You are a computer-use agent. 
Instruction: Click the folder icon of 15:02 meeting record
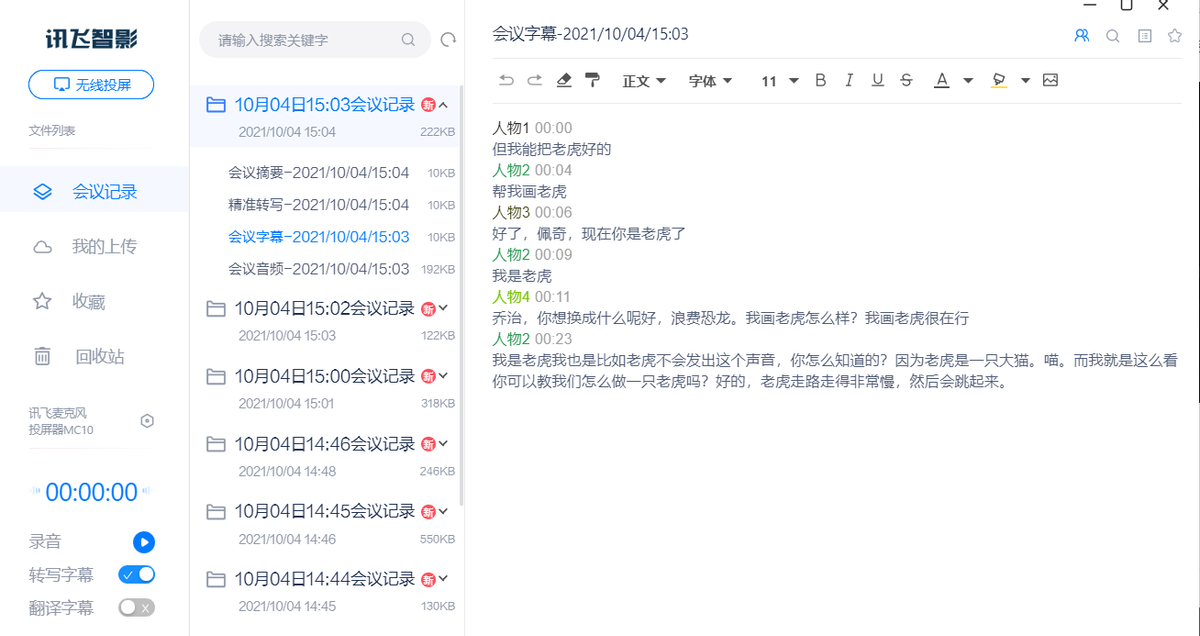[215, 309]
